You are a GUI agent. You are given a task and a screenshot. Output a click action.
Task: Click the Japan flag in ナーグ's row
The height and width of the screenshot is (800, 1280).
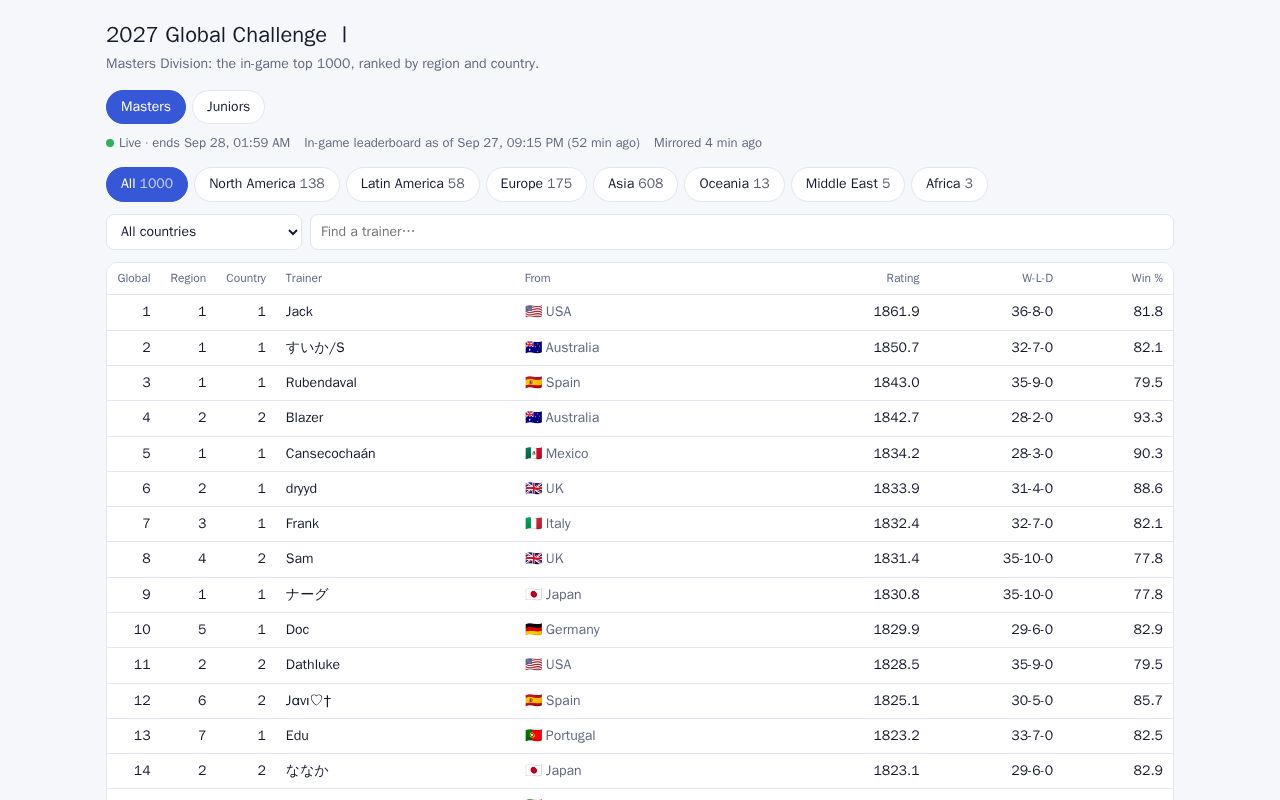click(533, 595)
